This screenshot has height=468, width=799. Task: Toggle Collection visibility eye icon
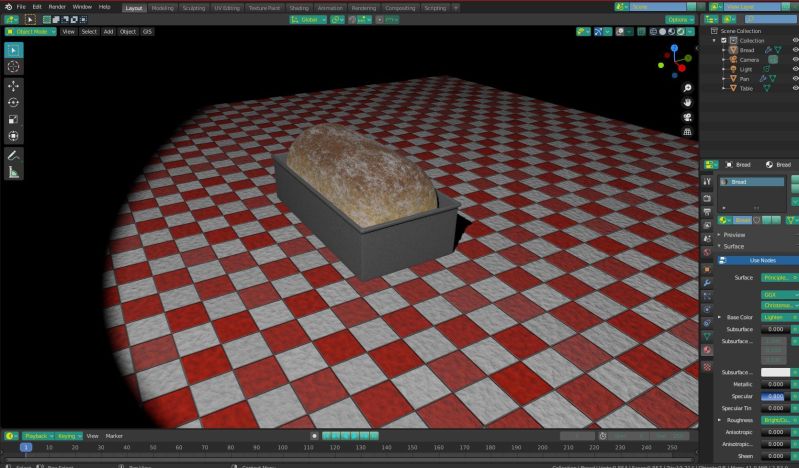(x=795, y=40)
